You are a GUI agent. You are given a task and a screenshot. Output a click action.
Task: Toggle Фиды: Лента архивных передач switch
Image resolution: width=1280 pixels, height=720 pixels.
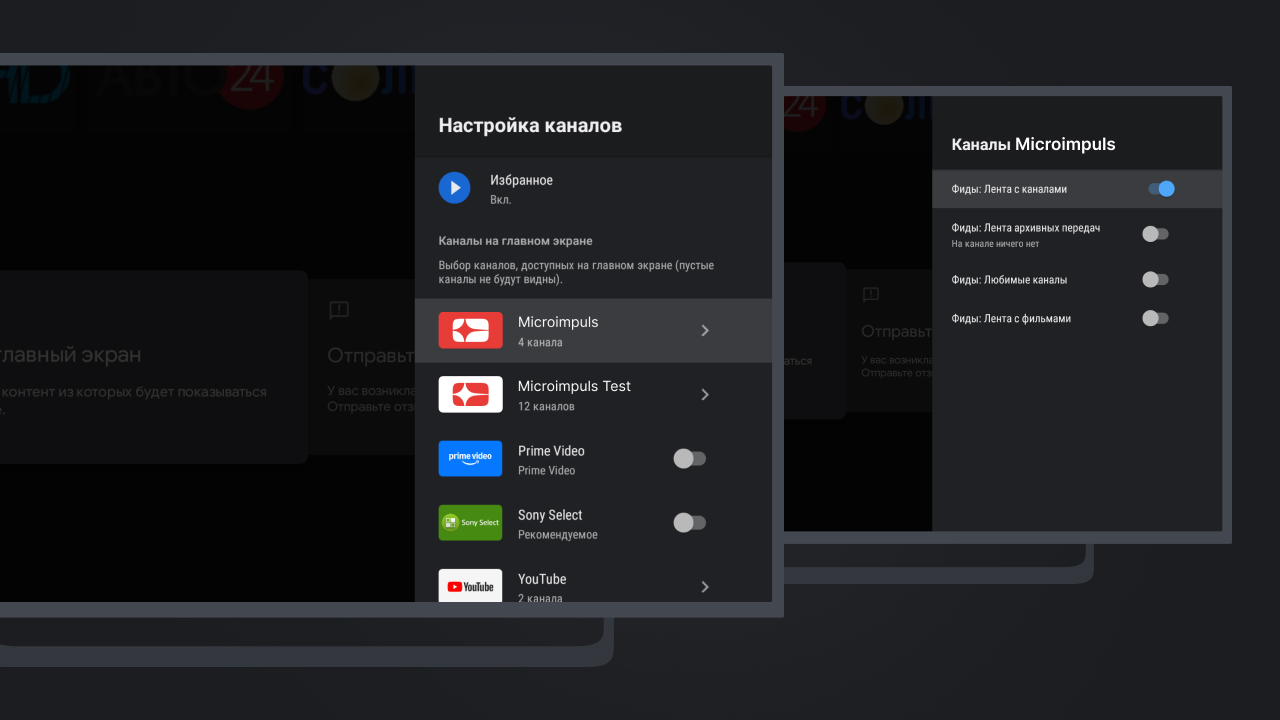click(x=1155, y=234)
